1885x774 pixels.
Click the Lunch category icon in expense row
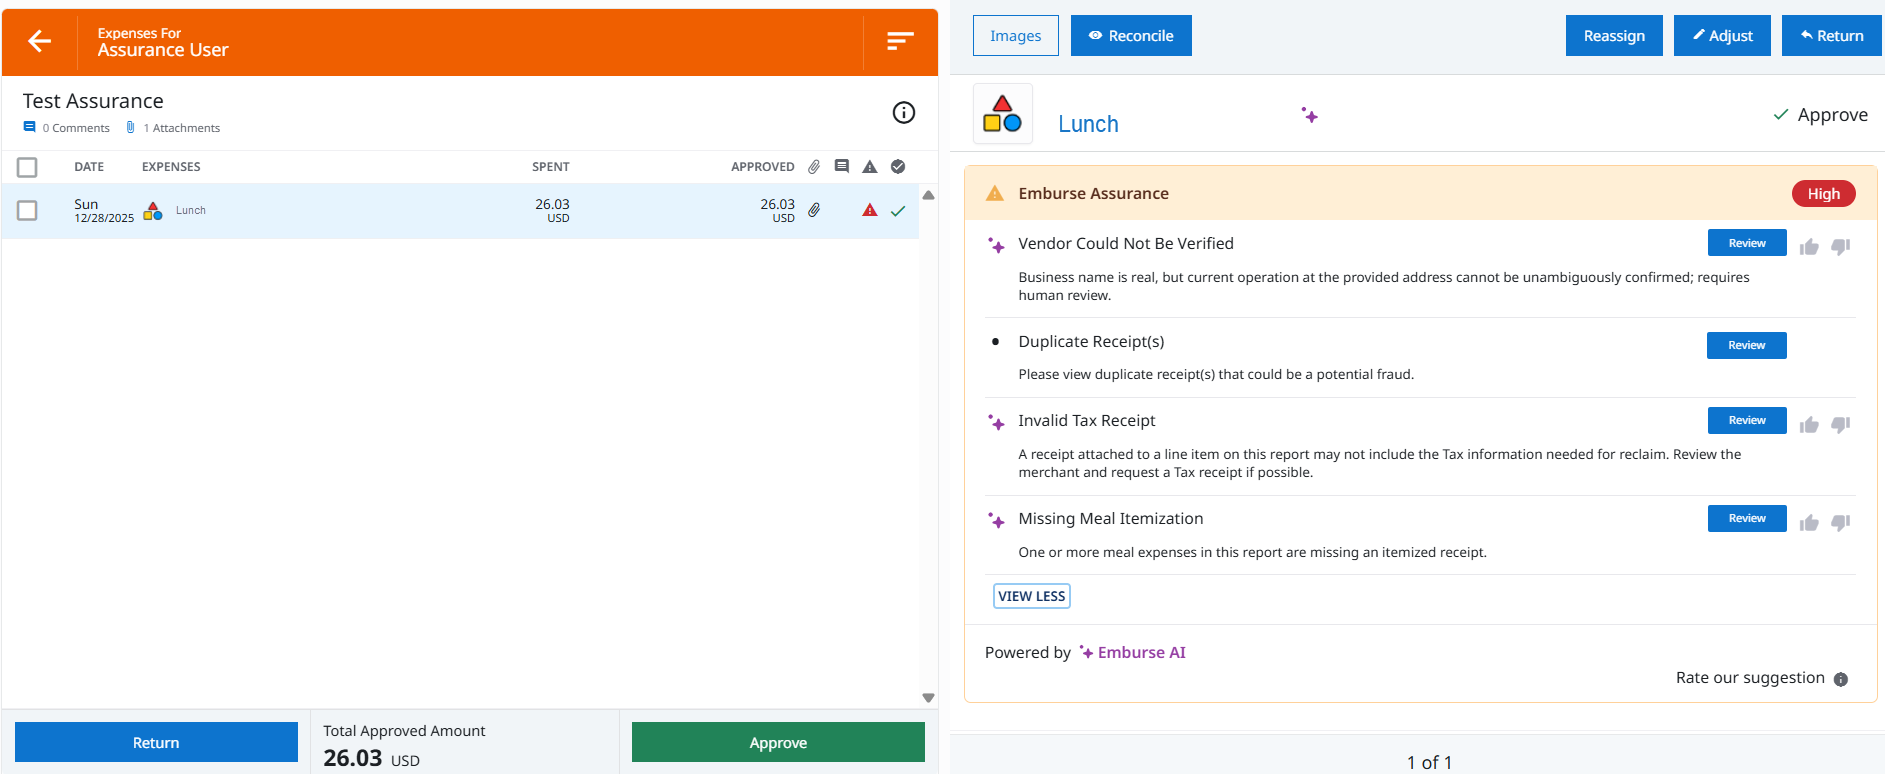[153, 211]
